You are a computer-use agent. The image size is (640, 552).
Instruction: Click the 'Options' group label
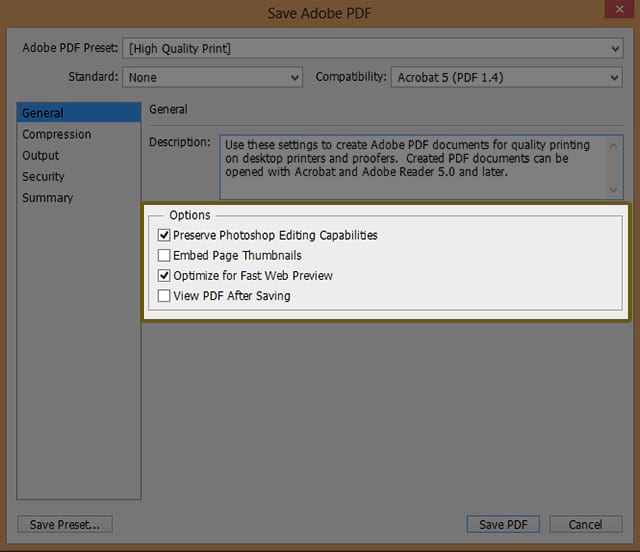tap(190, 215)
